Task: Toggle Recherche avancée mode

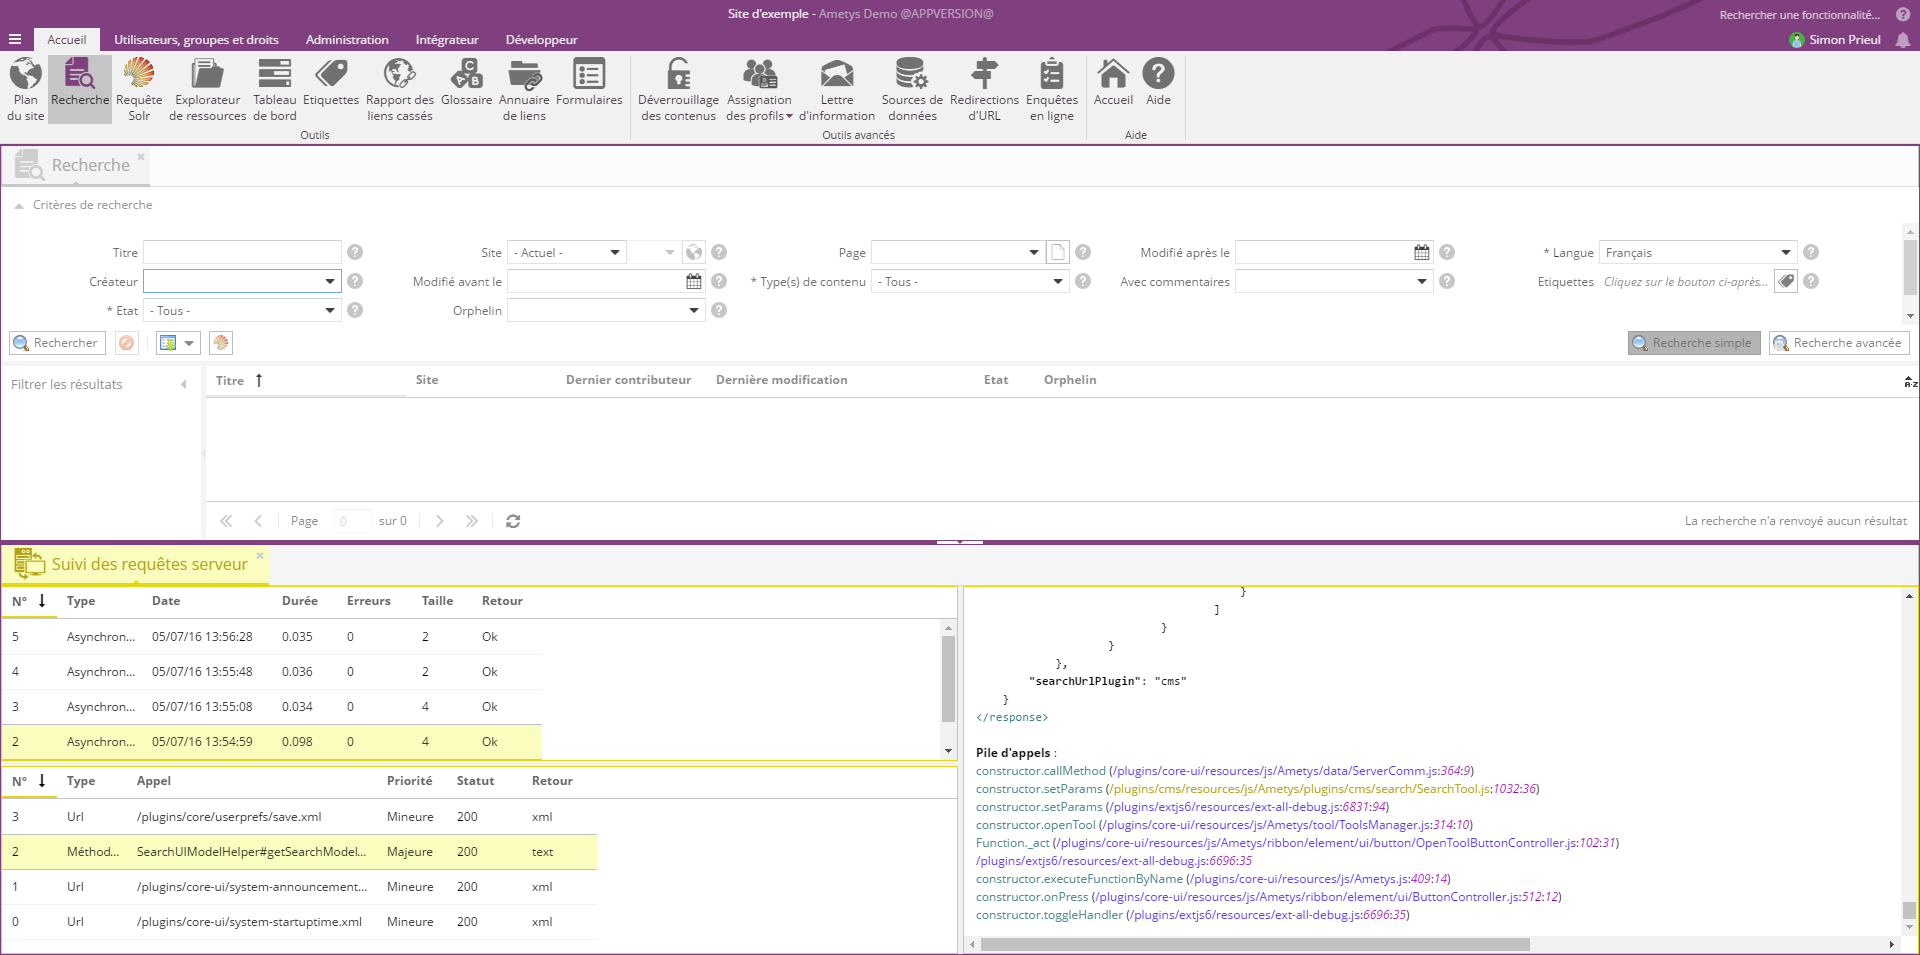Action: tap(1839, 343)
